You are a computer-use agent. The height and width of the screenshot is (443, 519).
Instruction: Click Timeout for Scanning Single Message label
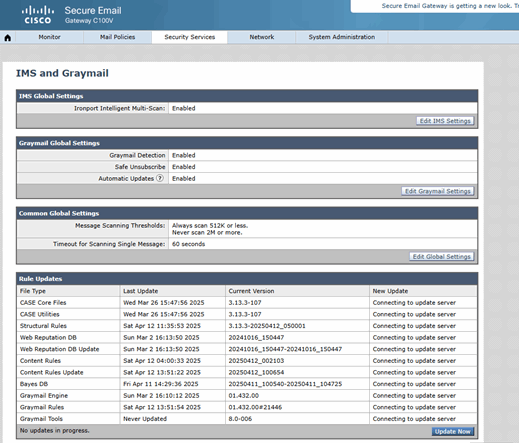(109, 244)
